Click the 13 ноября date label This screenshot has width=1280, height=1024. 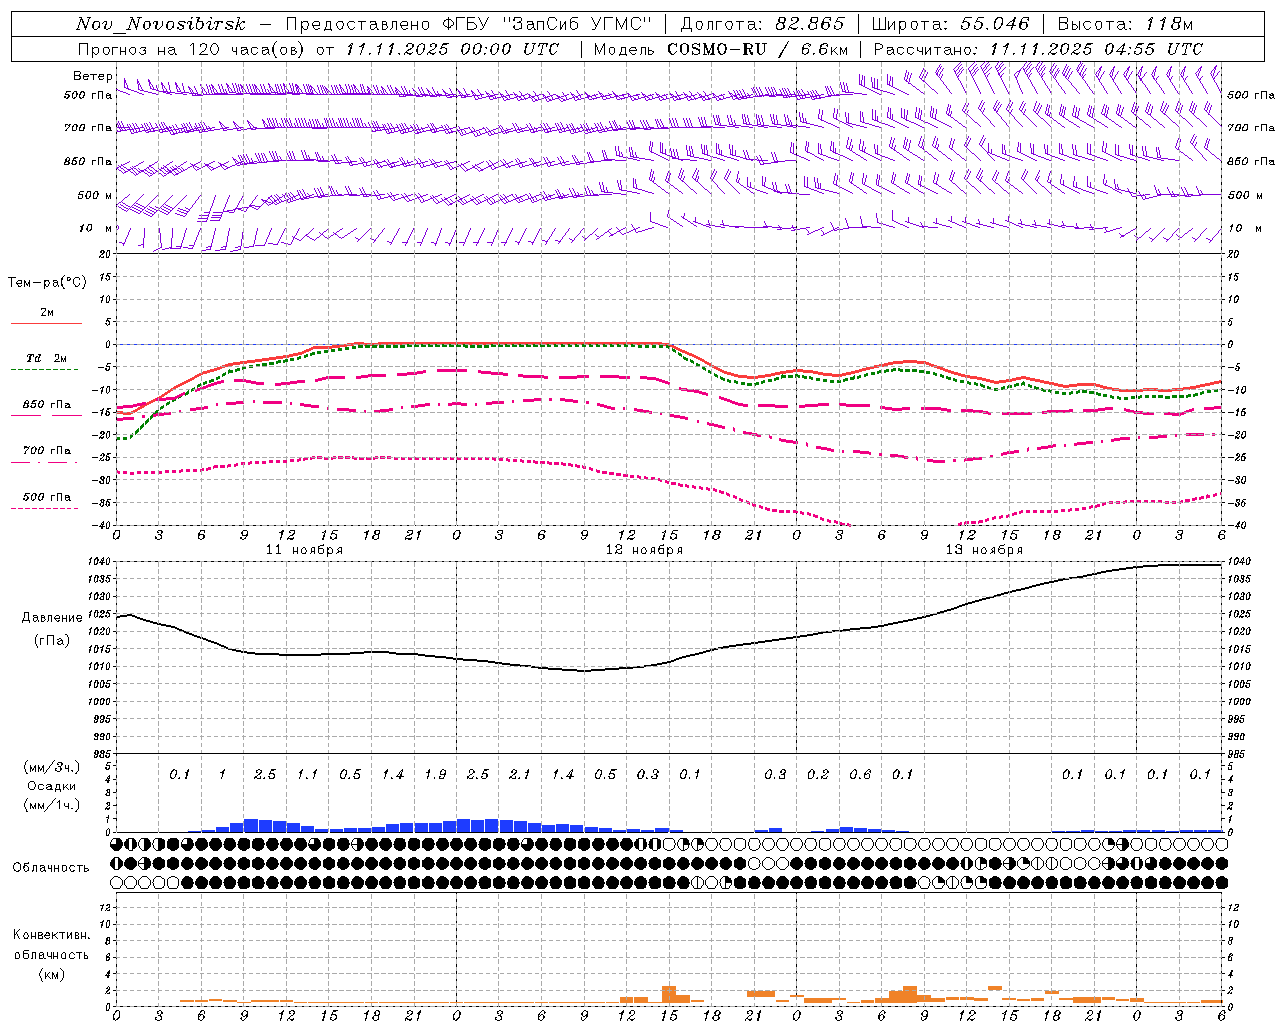tap(984, 550)
